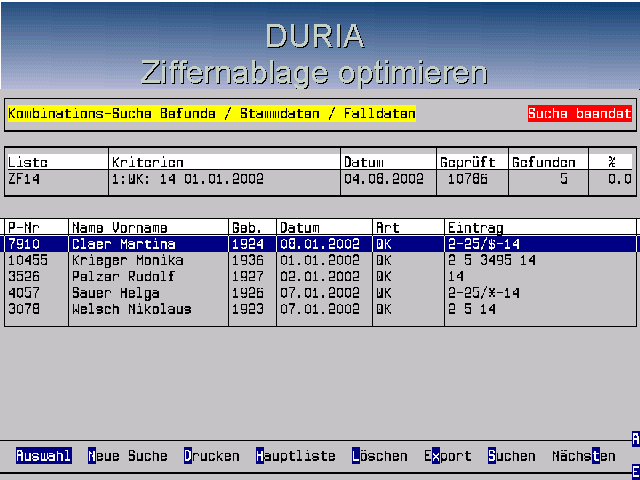Screen dimensions: 640x480
Task: Select the Auswahl menu item
Action: point(44,456)
